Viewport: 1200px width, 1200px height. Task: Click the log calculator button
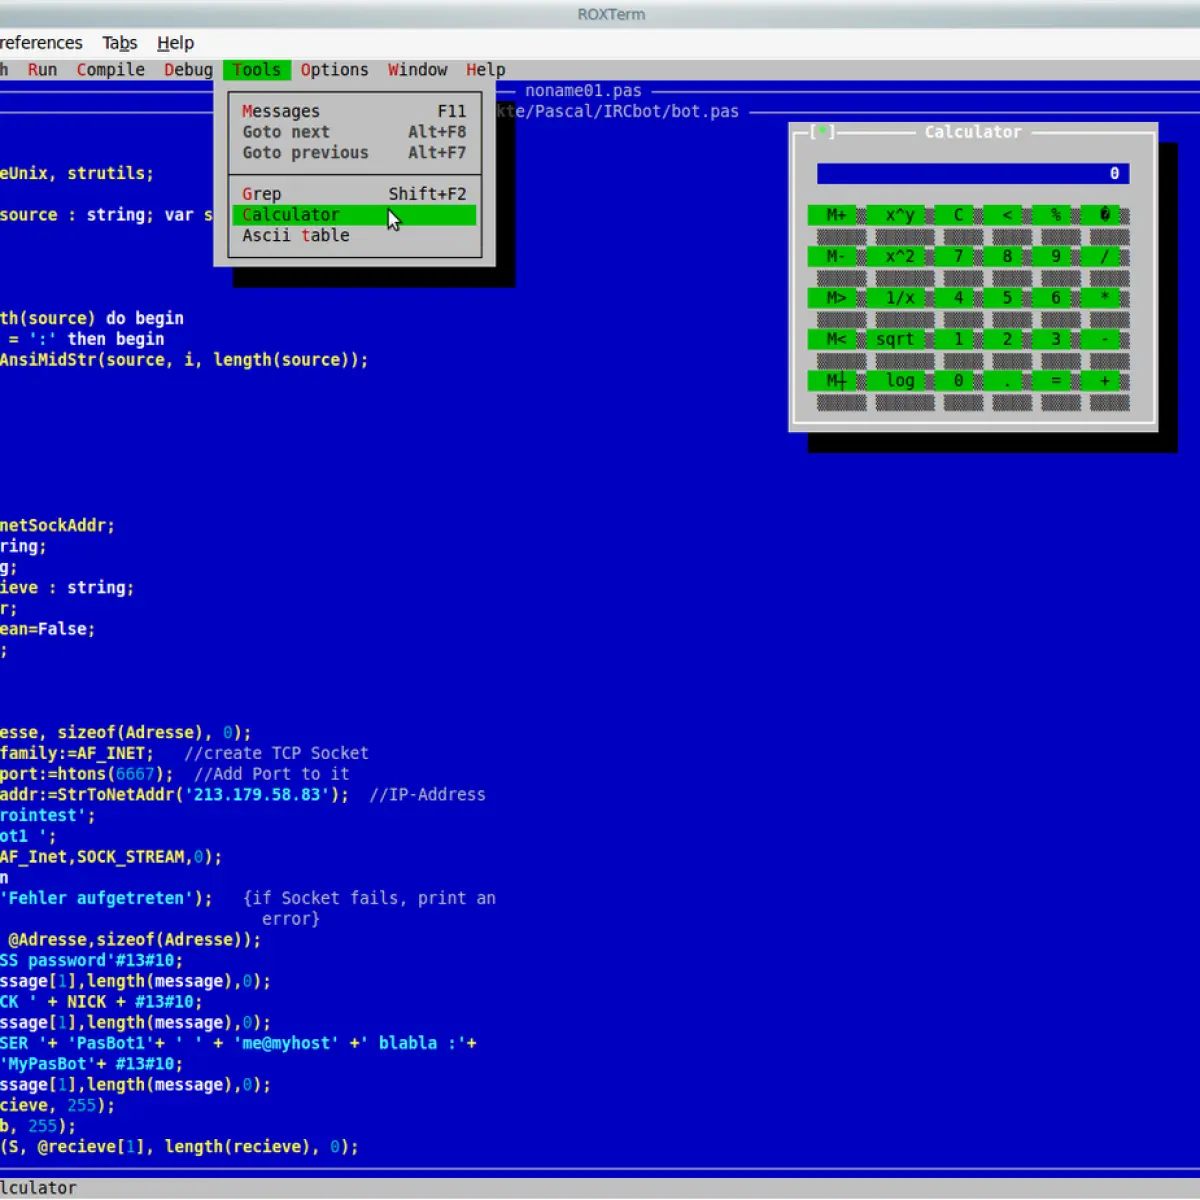click(x=895, y=381)
